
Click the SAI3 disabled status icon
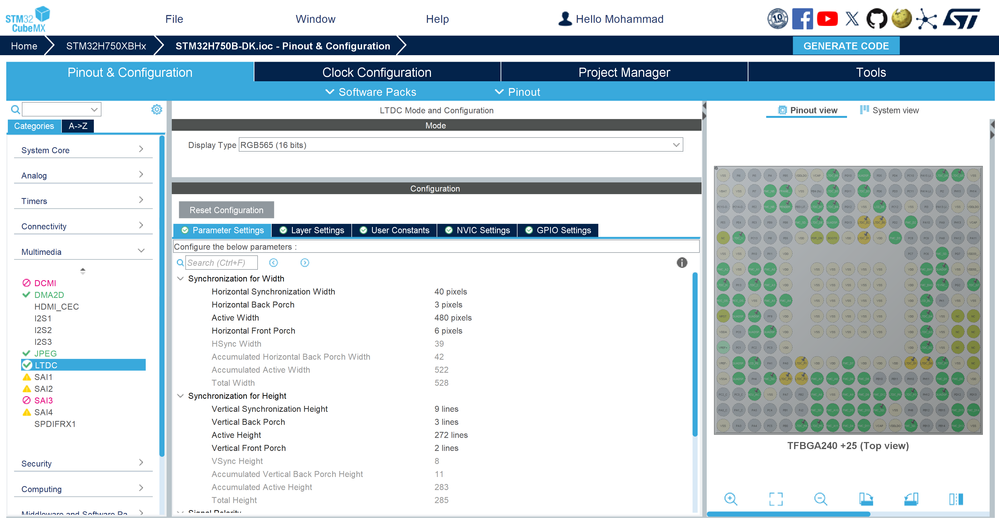(26, 400)
